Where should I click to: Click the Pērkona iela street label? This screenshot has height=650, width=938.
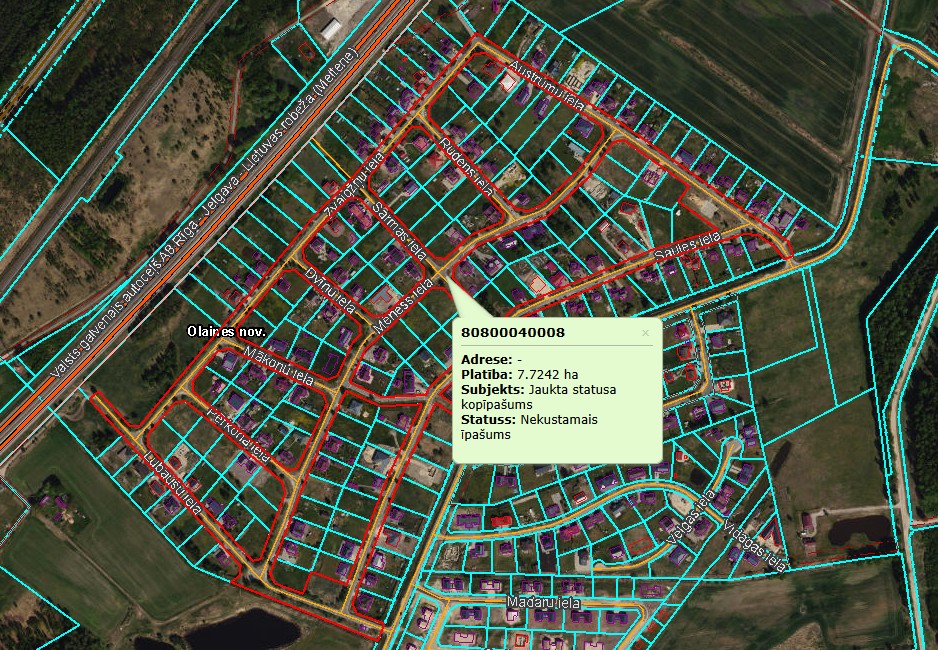click(x=239, y=431)
